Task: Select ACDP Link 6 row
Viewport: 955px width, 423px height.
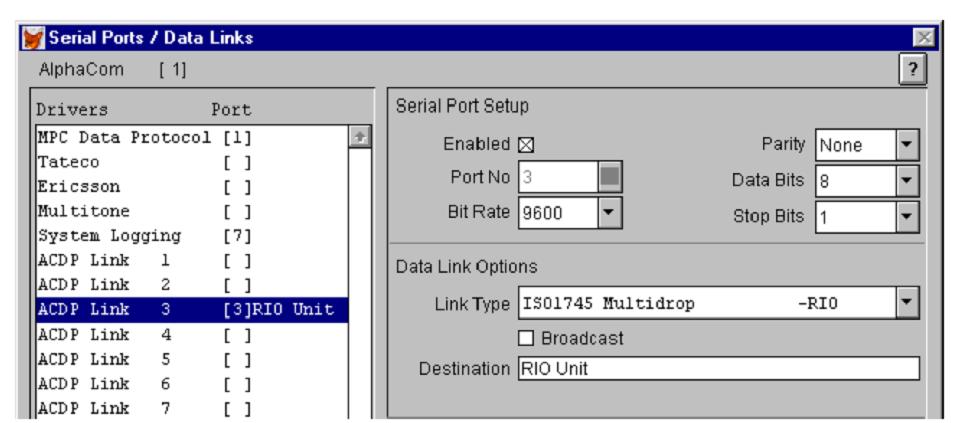Action: pos(192,384)
